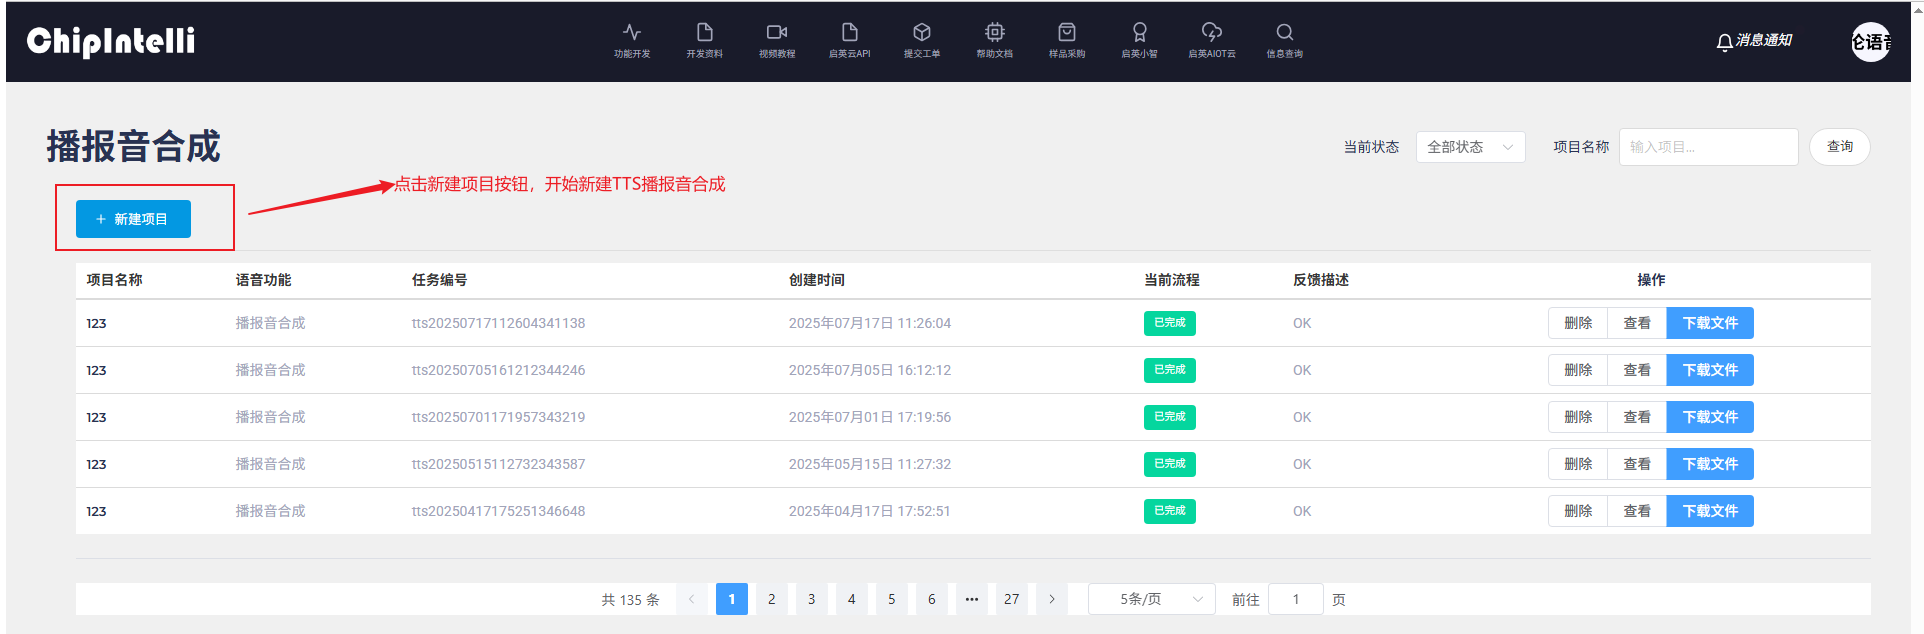Screen dimensions: 1924x634
Task: Open the 5条/页 page size dropdown
Action: (1151, 599)
